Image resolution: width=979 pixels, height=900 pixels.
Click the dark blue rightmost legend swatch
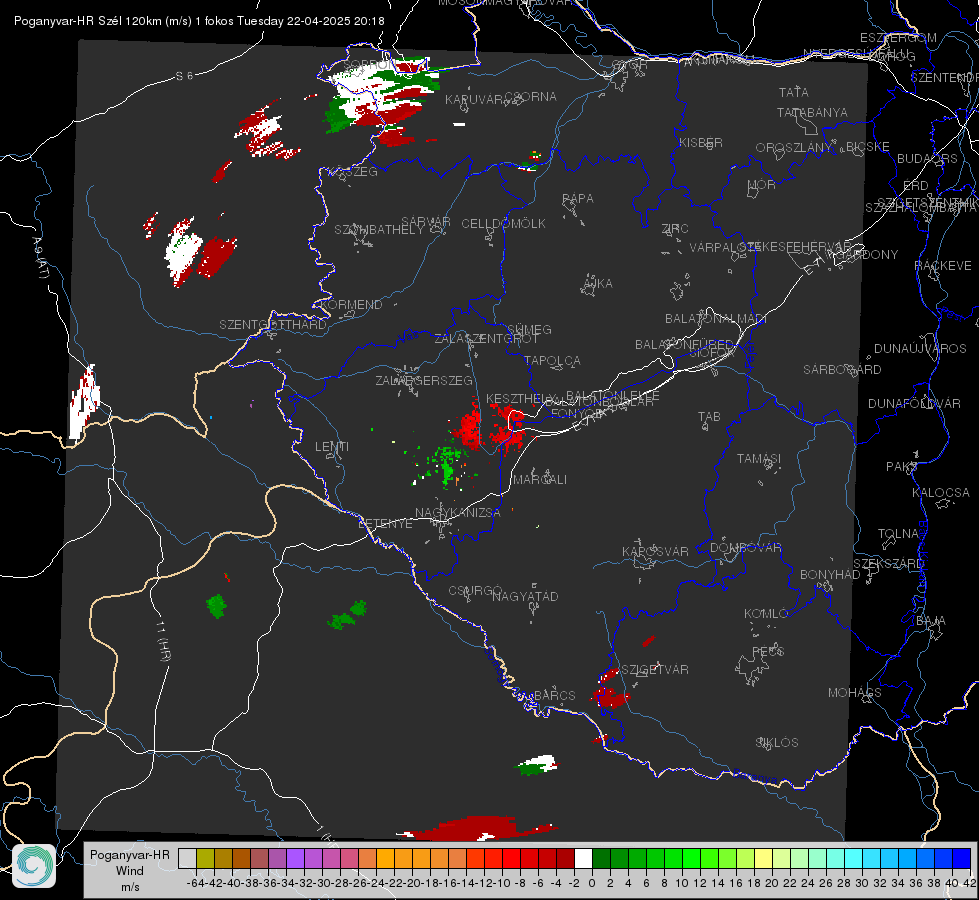[x=962, y=858]
